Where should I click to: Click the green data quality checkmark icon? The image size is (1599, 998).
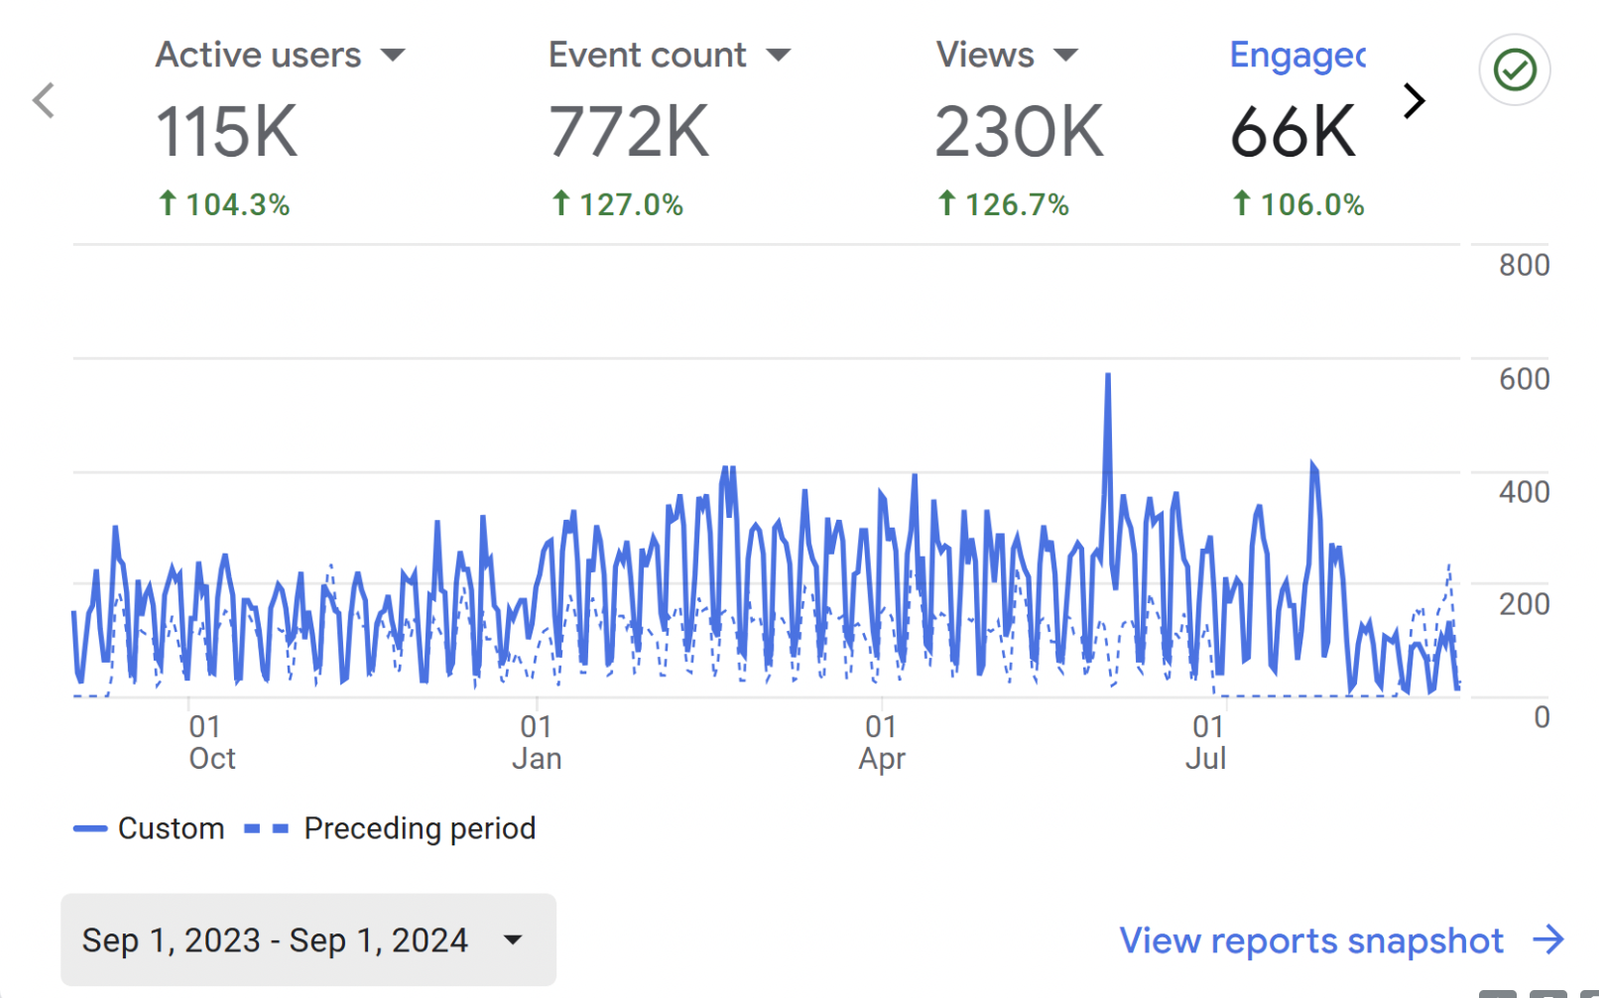click(x=1514, y=70)
